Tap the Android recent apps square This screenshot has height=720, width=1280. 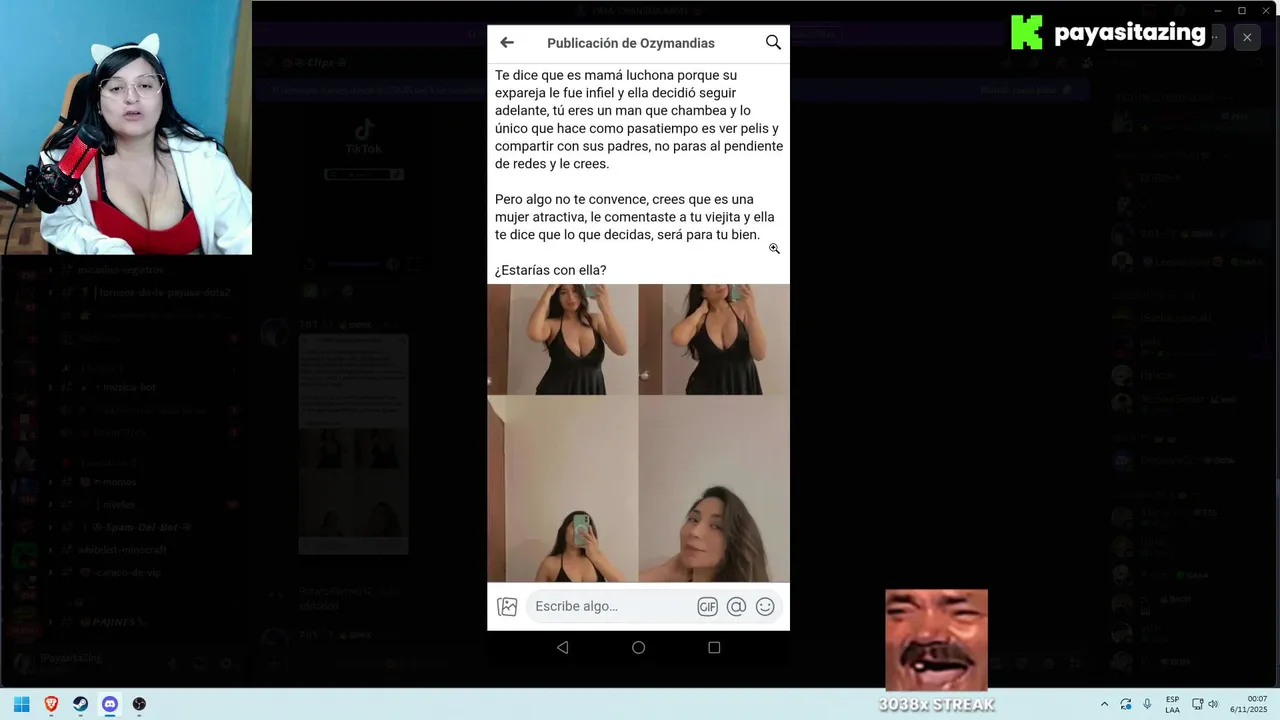(x=714, y=647)
